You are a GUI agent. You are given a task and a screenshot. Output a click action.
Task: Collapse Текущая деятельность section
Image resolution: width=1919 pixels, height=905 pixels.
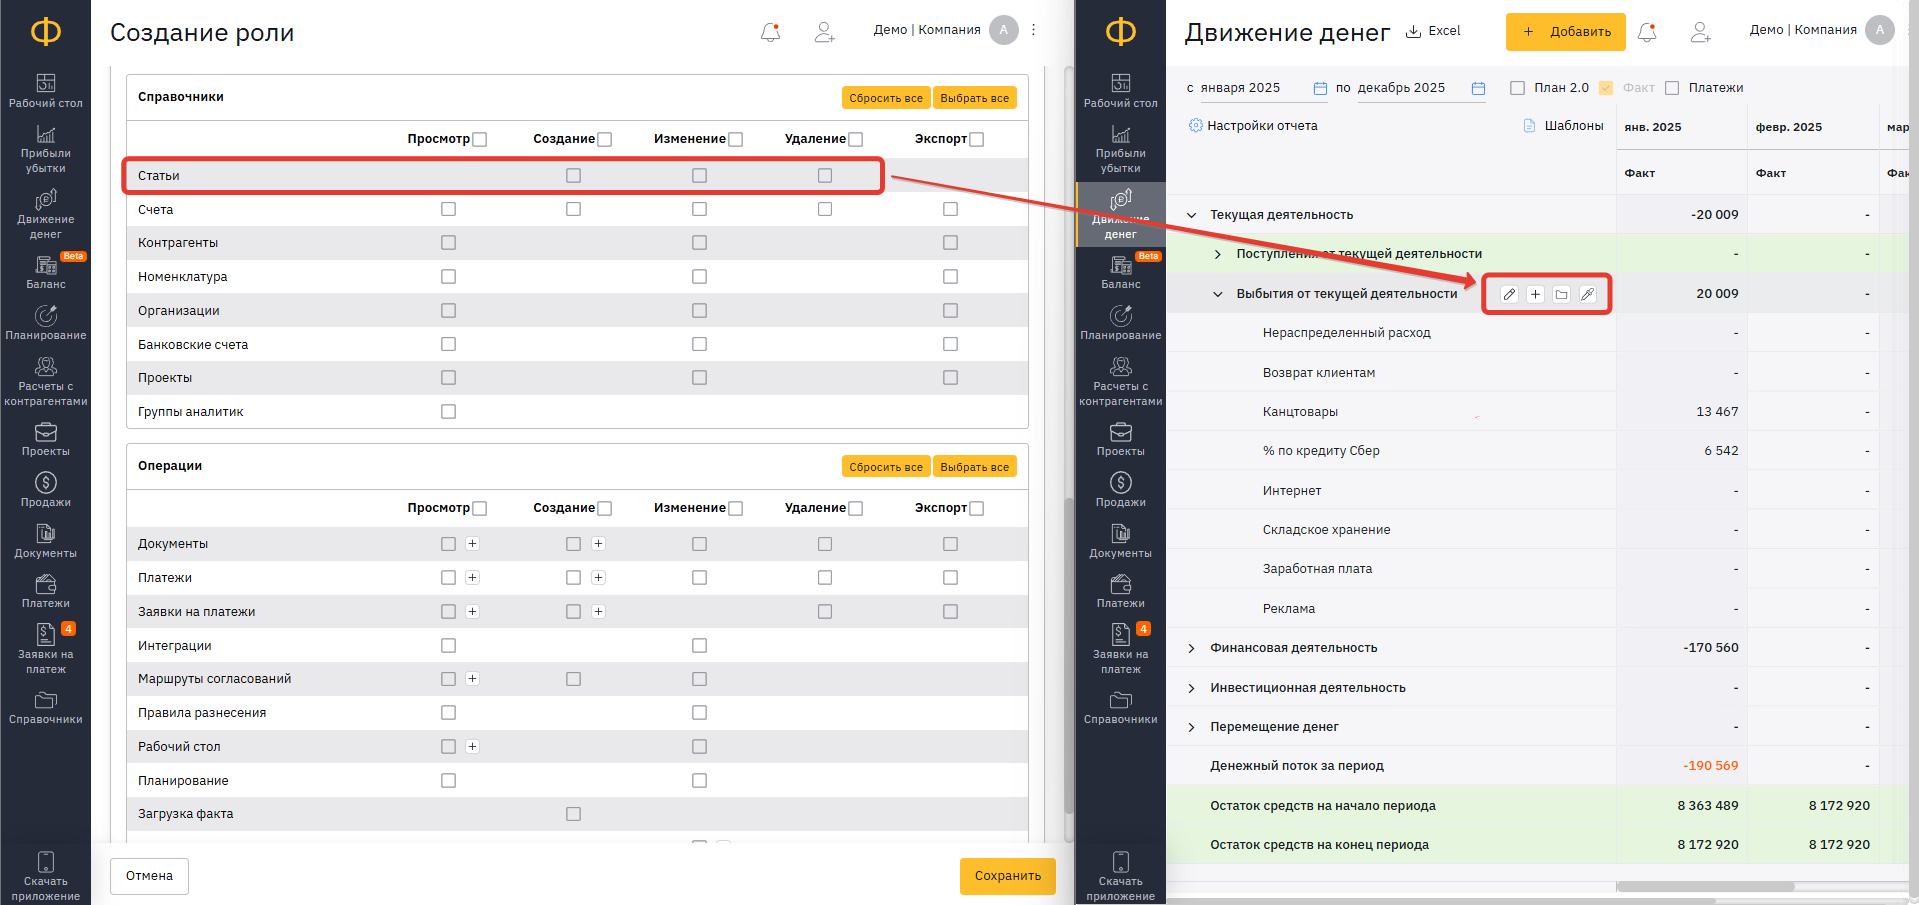pyautogui.click(x=1191, y=215)
